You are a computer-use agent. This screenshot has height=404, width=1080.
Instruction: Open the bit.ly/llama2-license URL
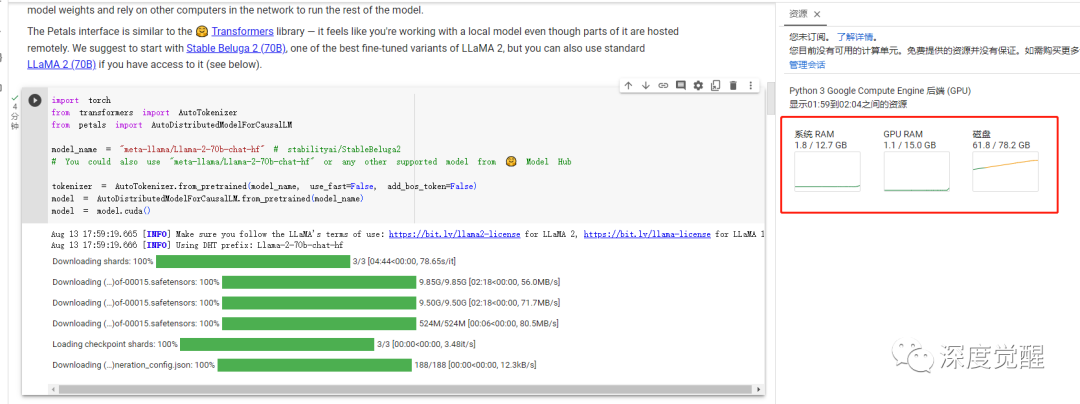click(455, 234)
